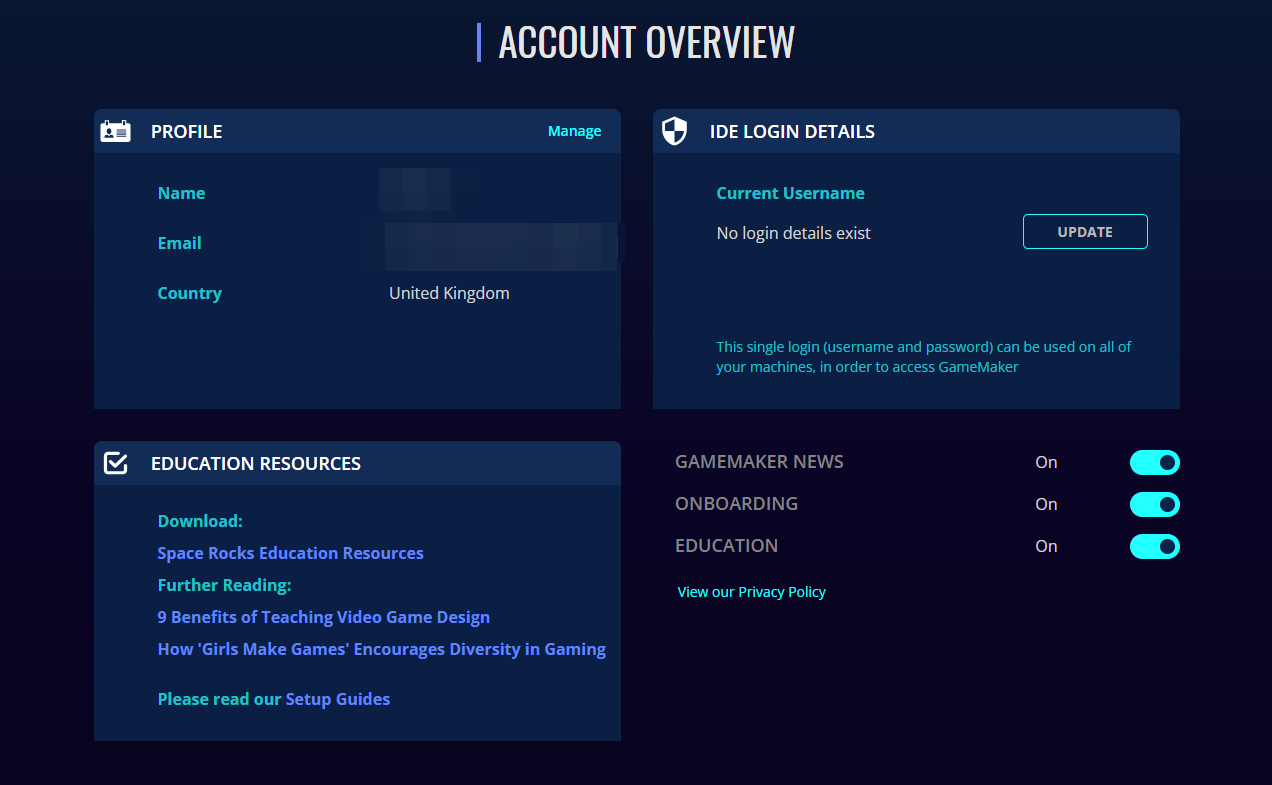Click the 'No login details exist' text
1272x785 pixels.
[x=793, y=233]
